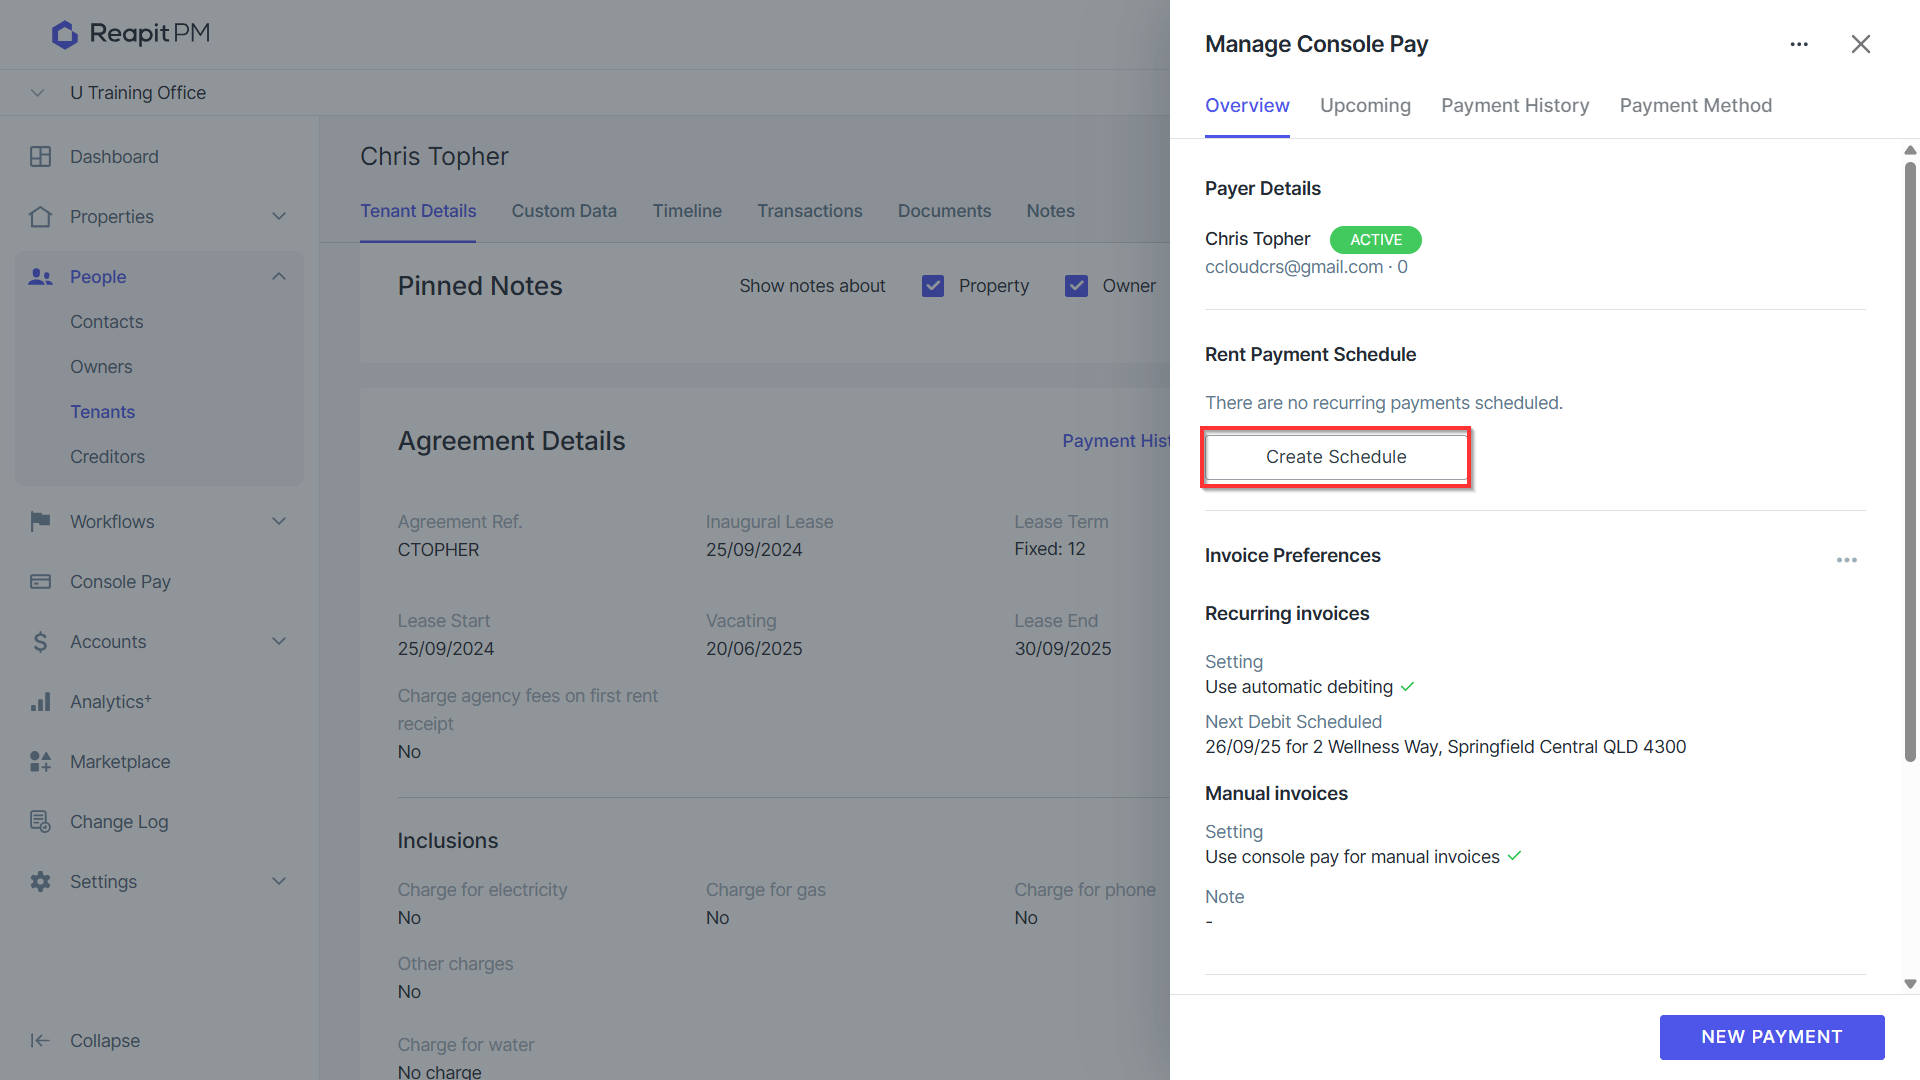Open Invoice Preferences three-dot menu
This screenshot has height=1080, width=1920.
1846,559
